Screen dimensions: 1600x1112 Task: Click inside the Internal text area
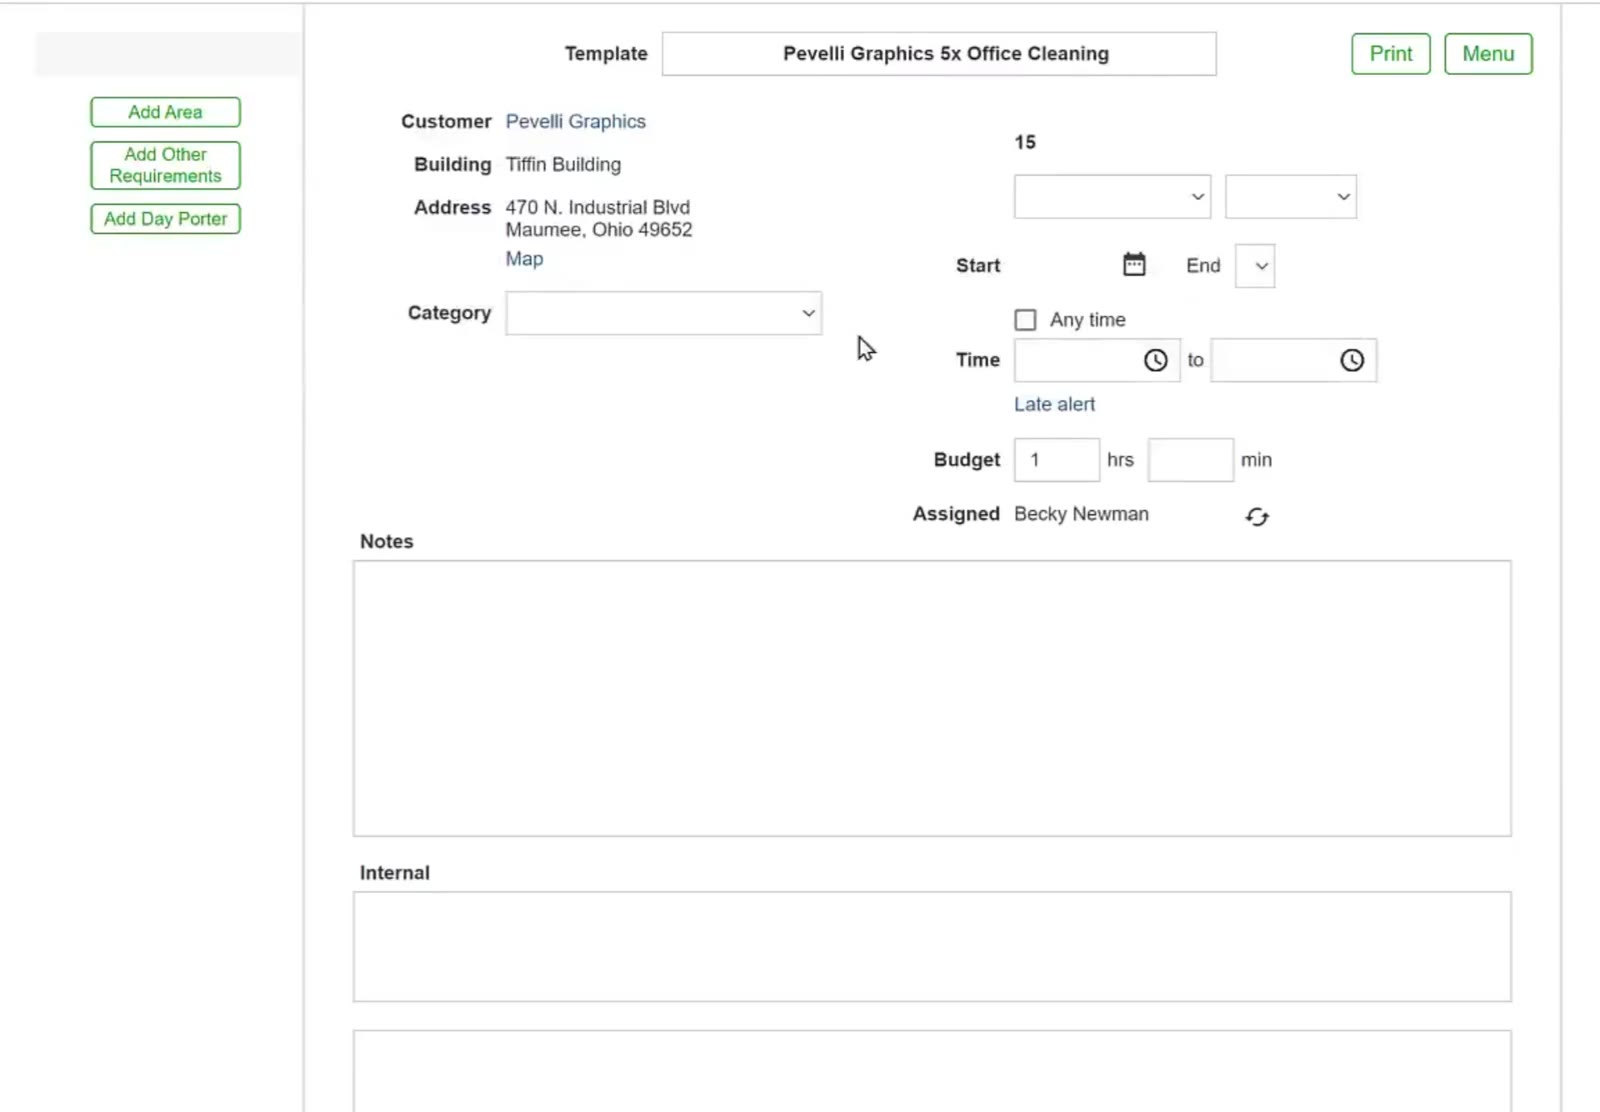pyautogui.click(x=932, y=947)
